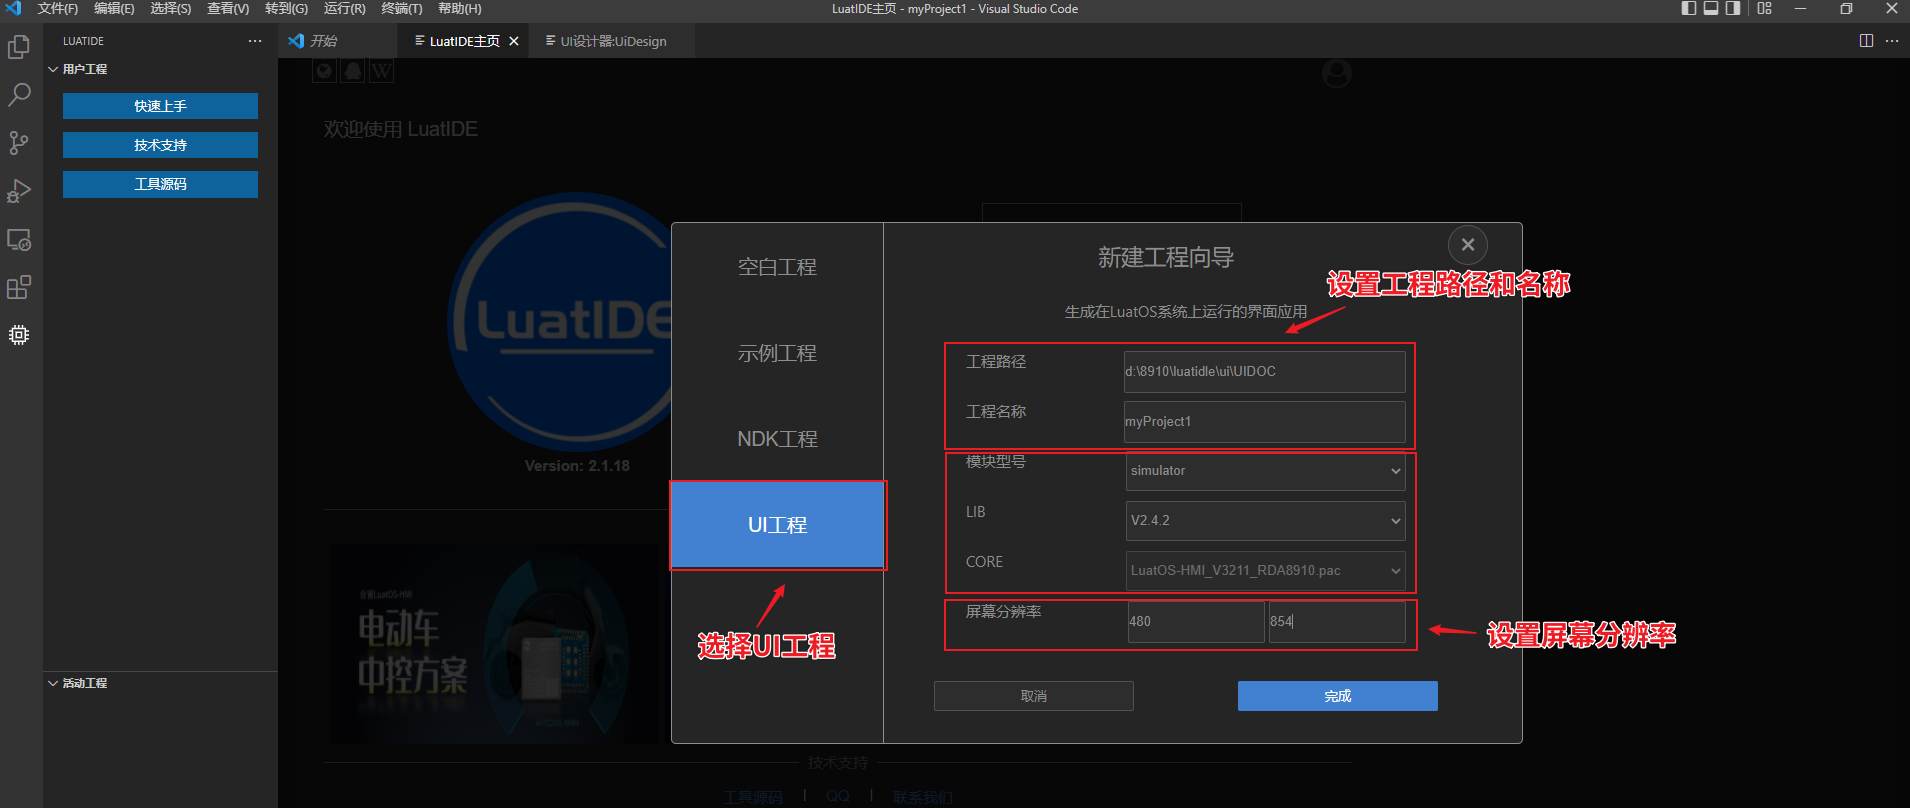Screen dimensions: 1910x808
Task: Select UI工程 in the project wizard
Action: pos(777,525)
